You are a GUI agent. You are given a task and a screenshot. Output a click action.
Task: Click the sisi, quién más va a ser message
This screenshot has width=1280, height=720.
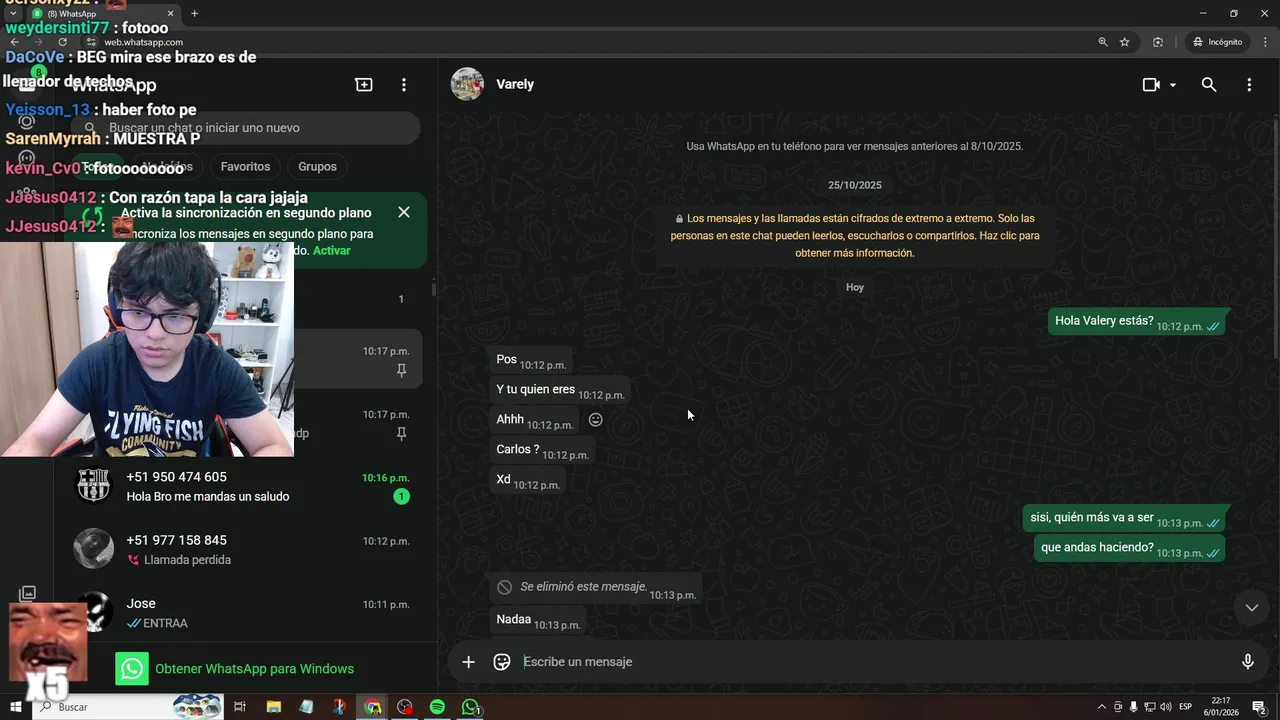click(1125, 519)
